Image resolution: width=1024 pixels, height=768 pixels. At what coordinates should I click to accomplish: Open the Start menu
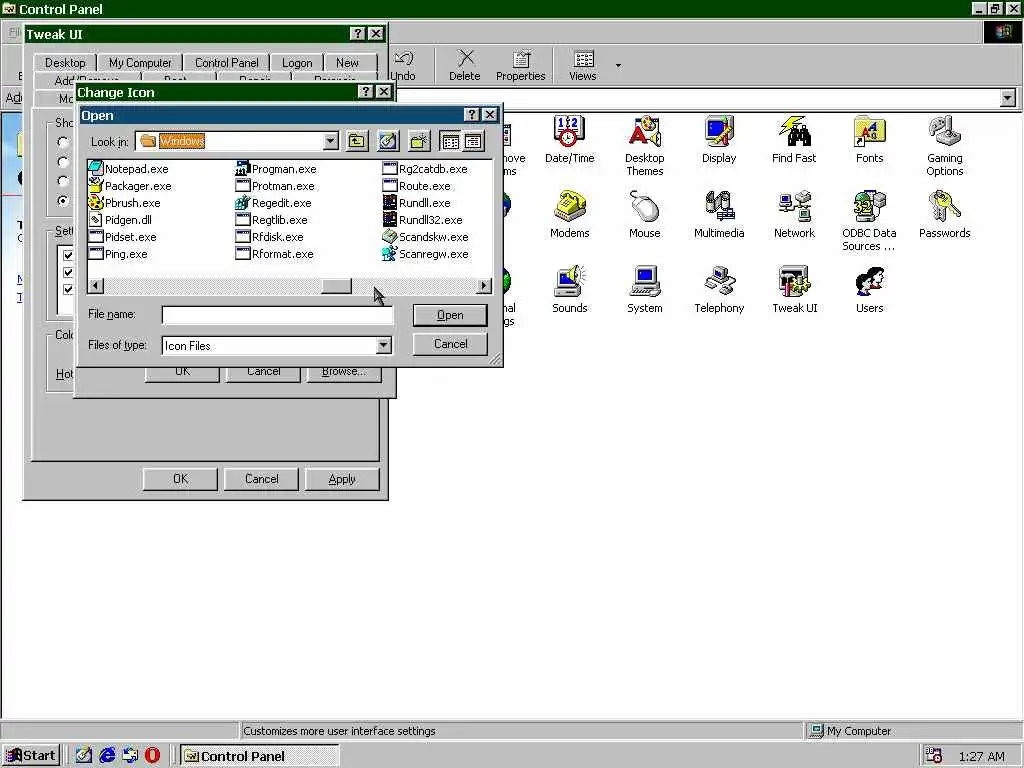[x=31, y=756]
